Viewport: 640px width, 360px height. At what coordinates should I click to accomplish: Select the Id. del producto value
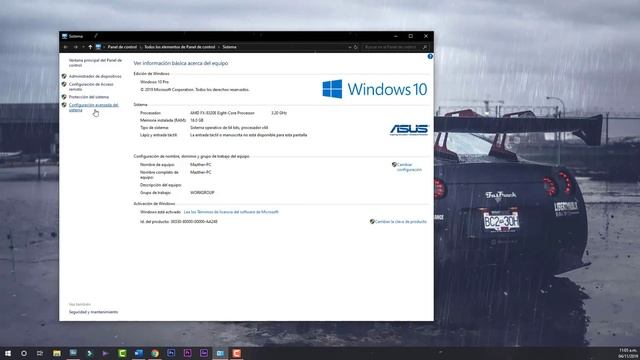[x=194, y=222]
